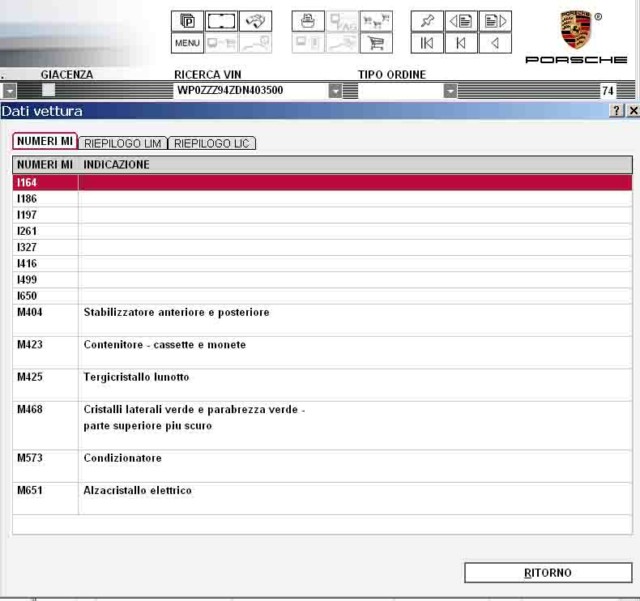
Task: Open the TIPO ORDINE dropdown
Action: [450, 91]
